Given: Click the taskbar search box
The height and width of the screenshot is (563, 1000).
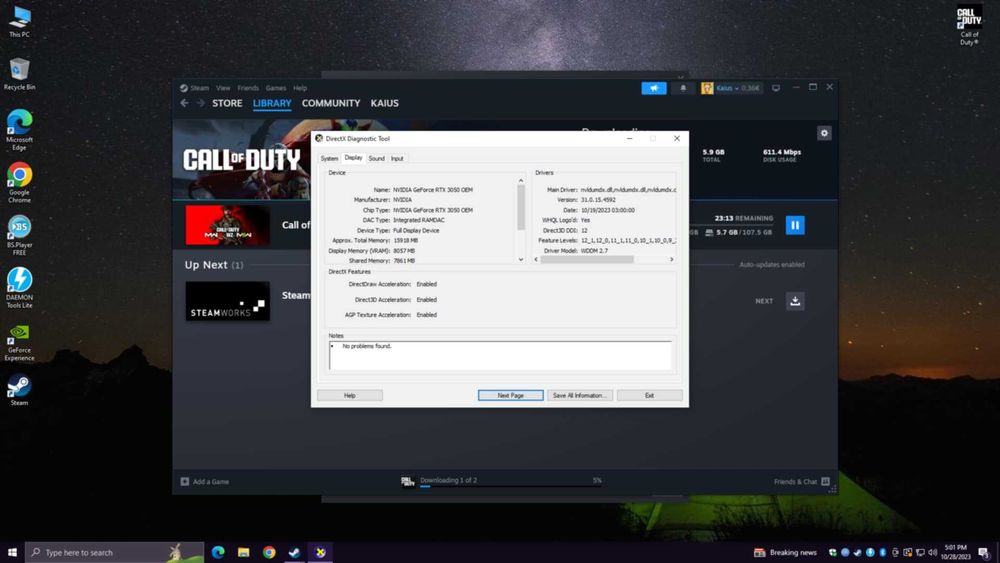Looking at the screenshot, I should (115, 552).
